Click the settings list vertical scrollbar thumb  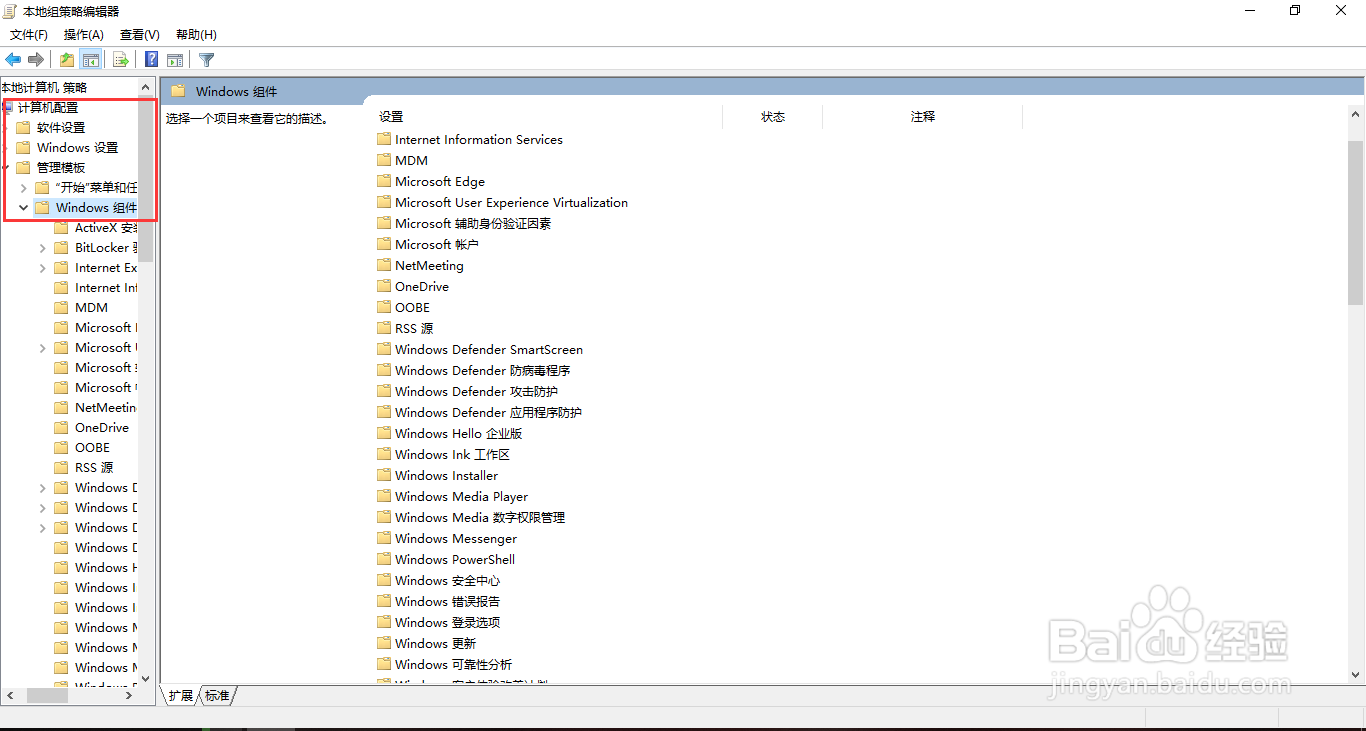coord(1356,222)
